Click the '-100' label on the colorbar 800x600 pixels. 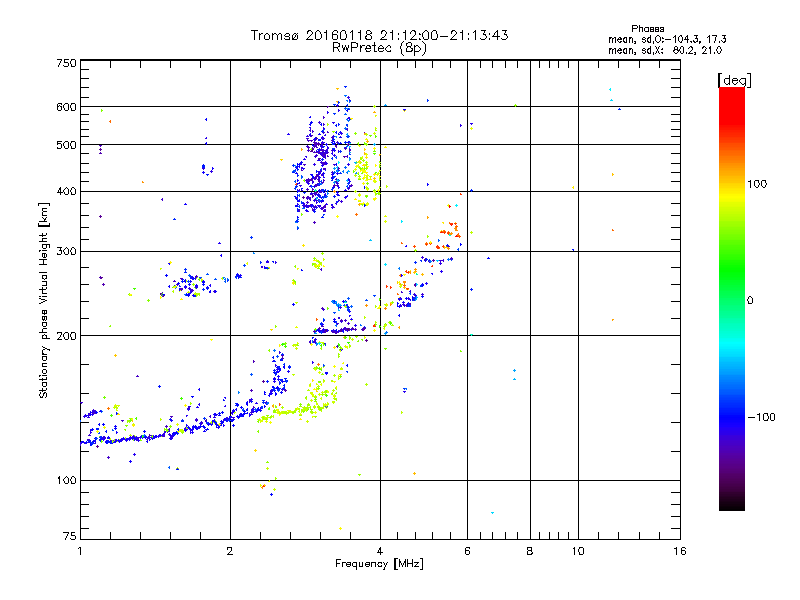click(x=762, y=417)
